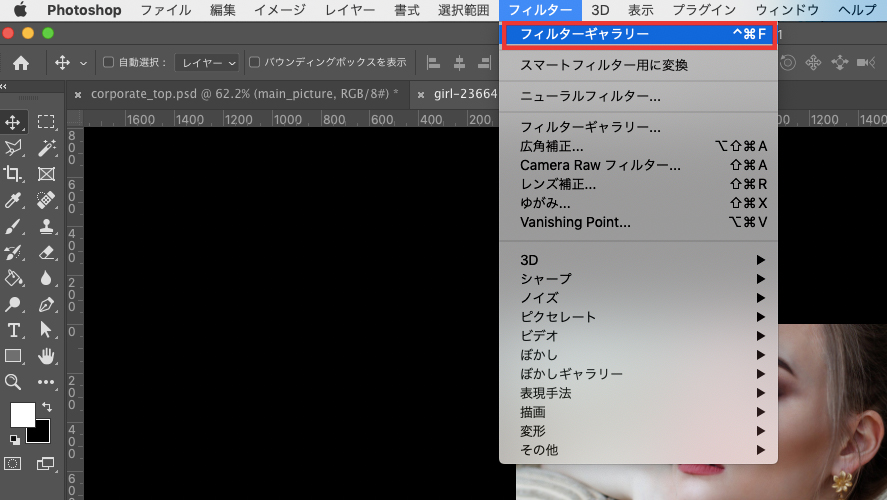Select the Frame tool

[46, 174]
